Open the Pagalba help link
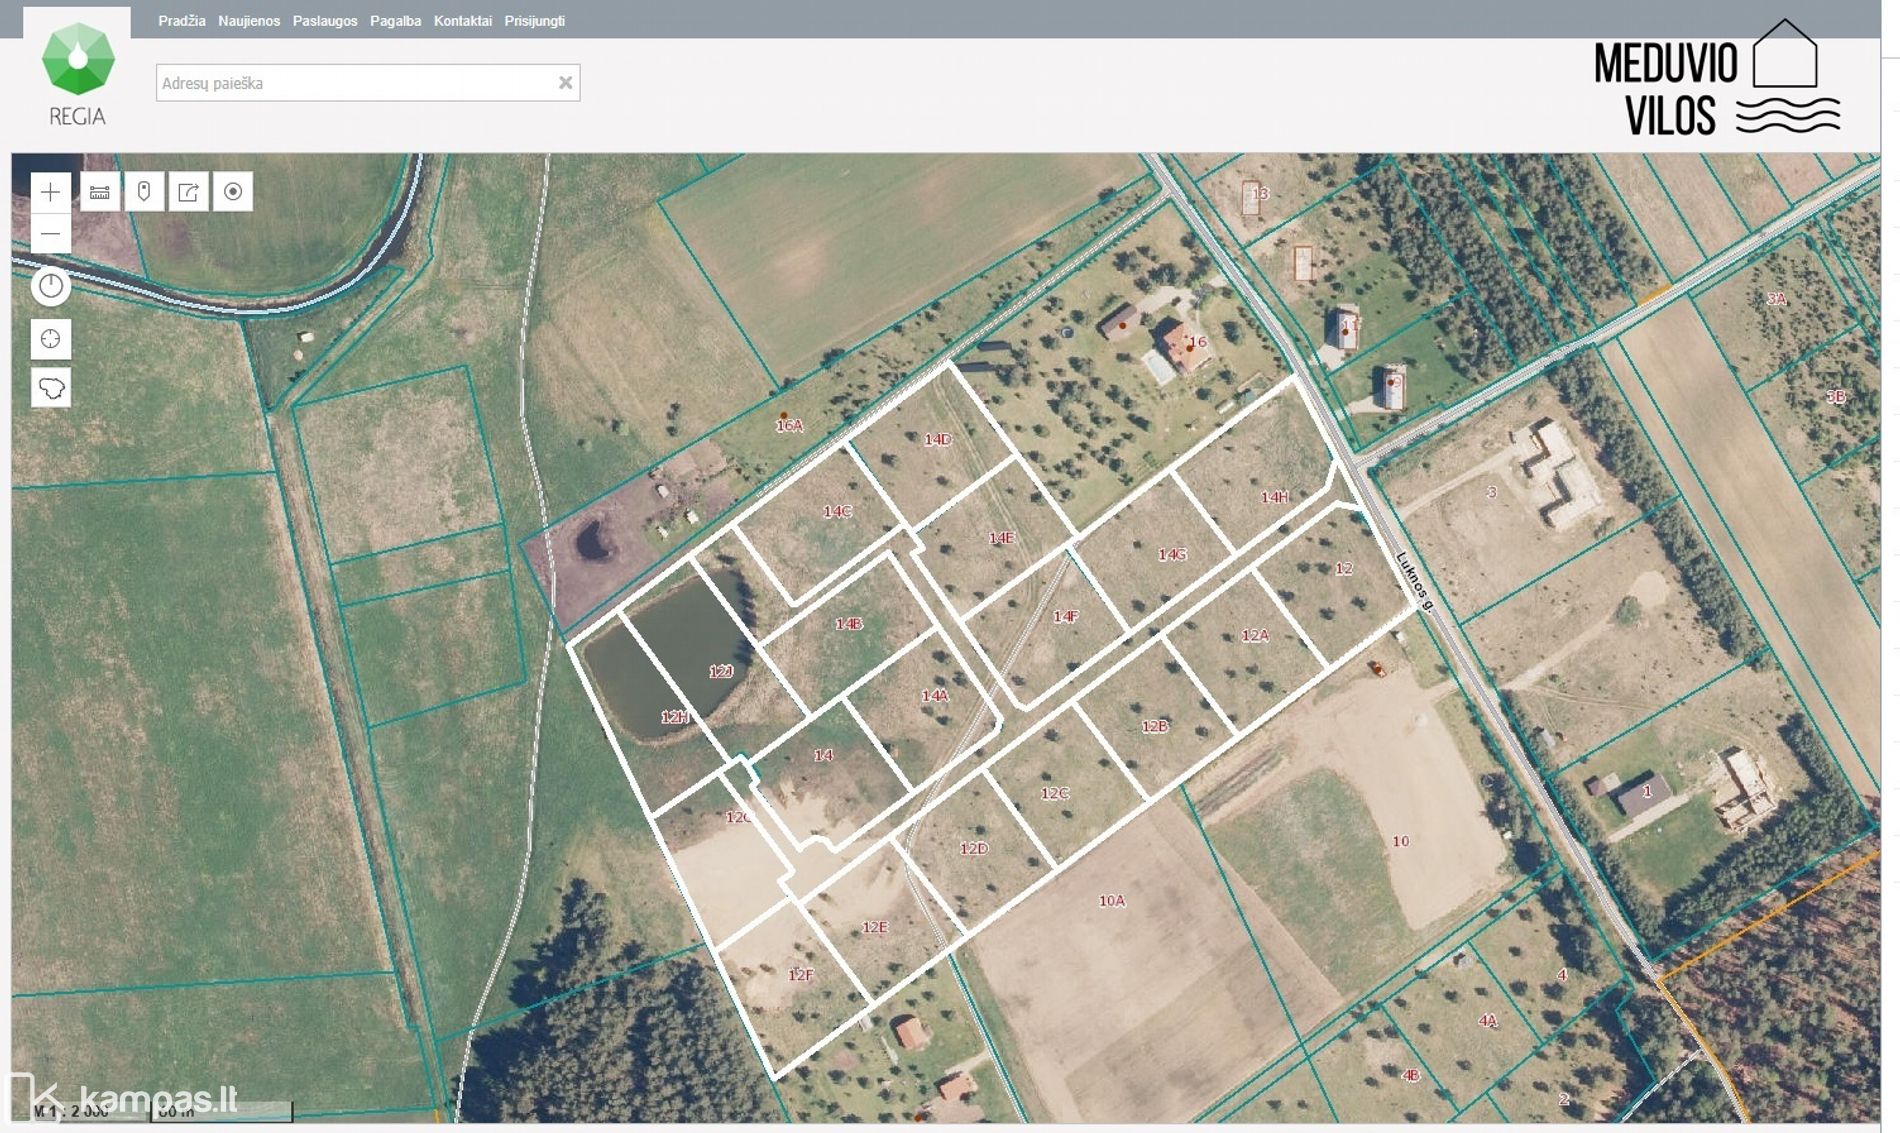Image resolution: width=1900 pixels, height=1133 pixels. coord(395,21)
